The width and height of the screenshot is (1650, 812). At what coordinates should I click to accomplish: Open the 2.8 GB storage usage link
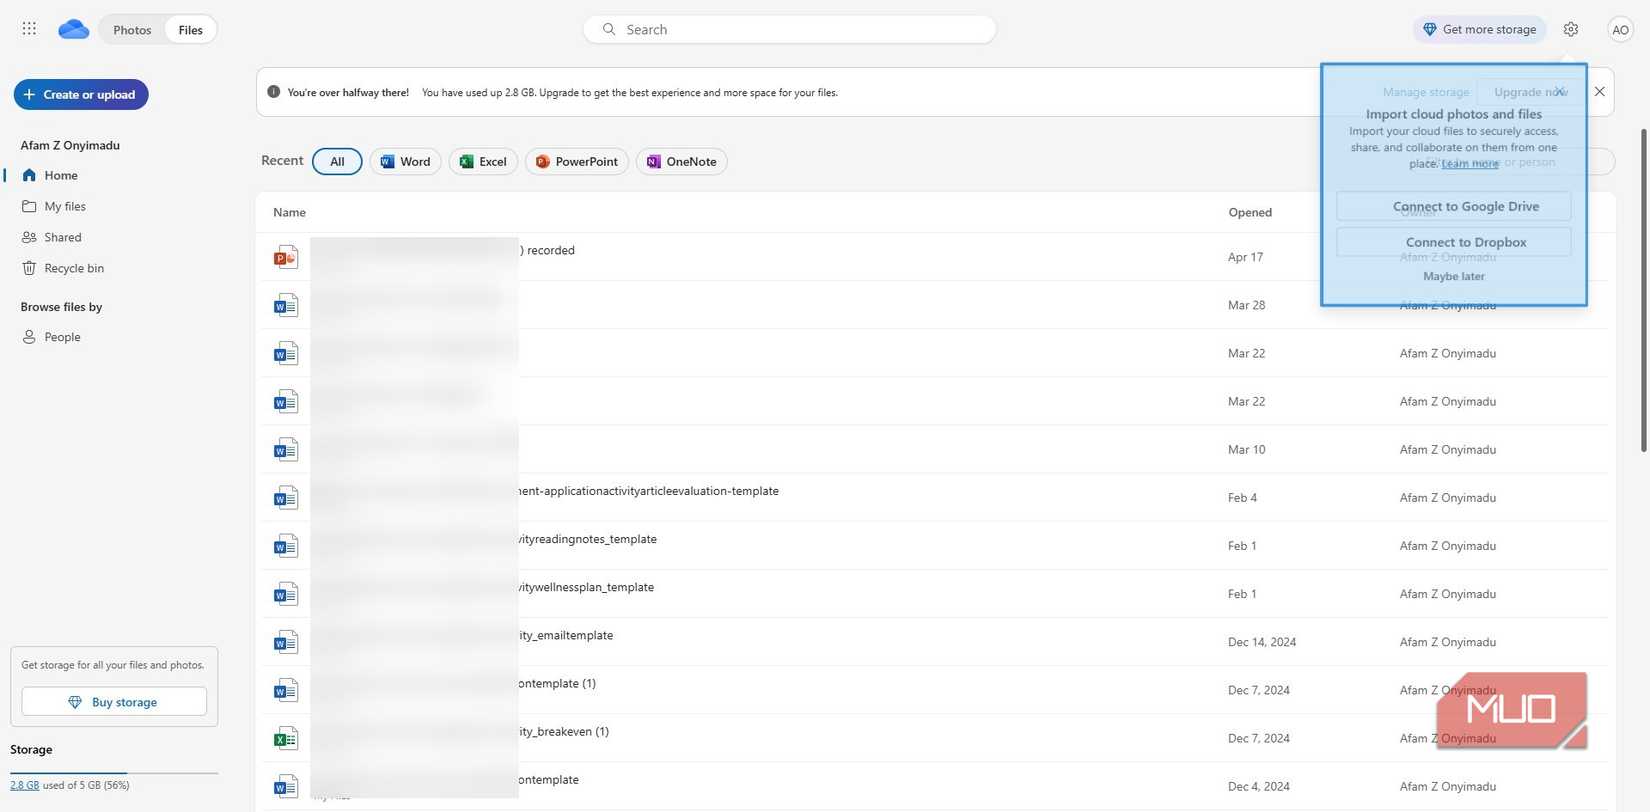point(25,785)
